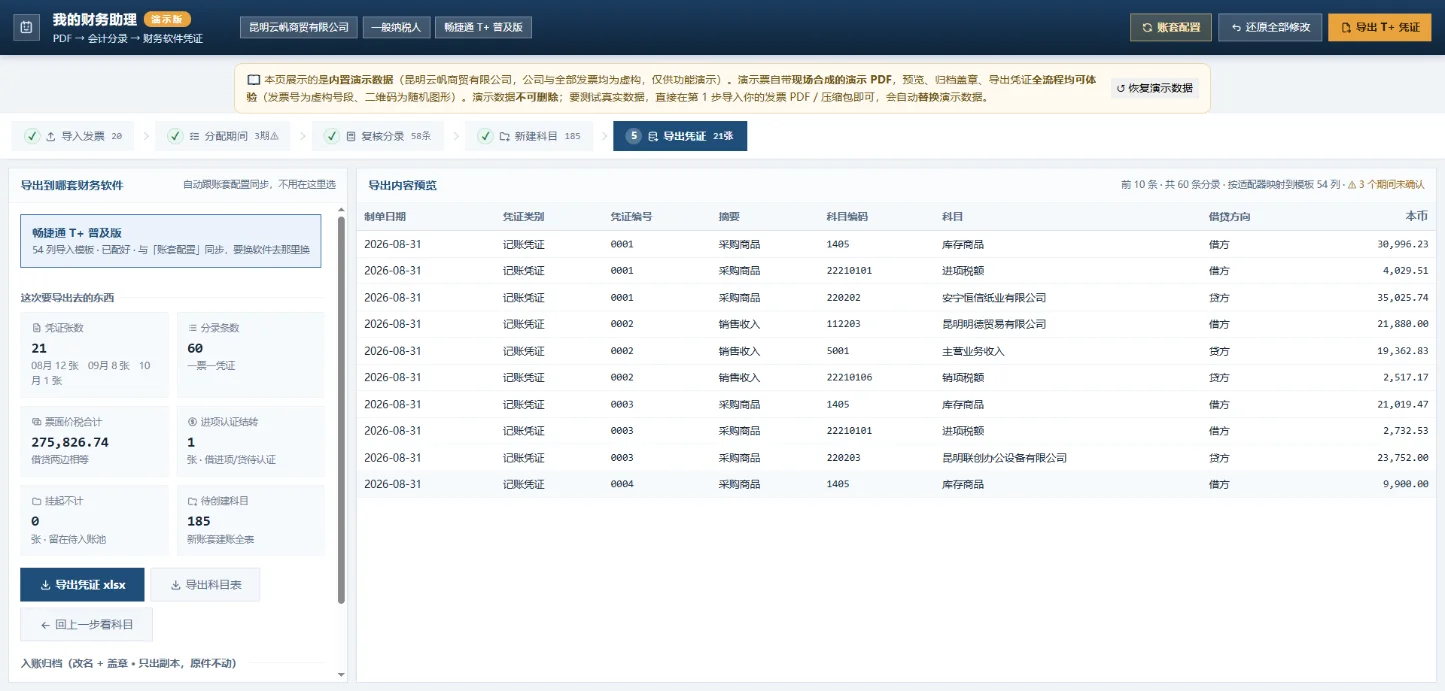Click the 凭证编号 column header
This screenshot has height=691, width=1445.
click(x=632, y=216)
